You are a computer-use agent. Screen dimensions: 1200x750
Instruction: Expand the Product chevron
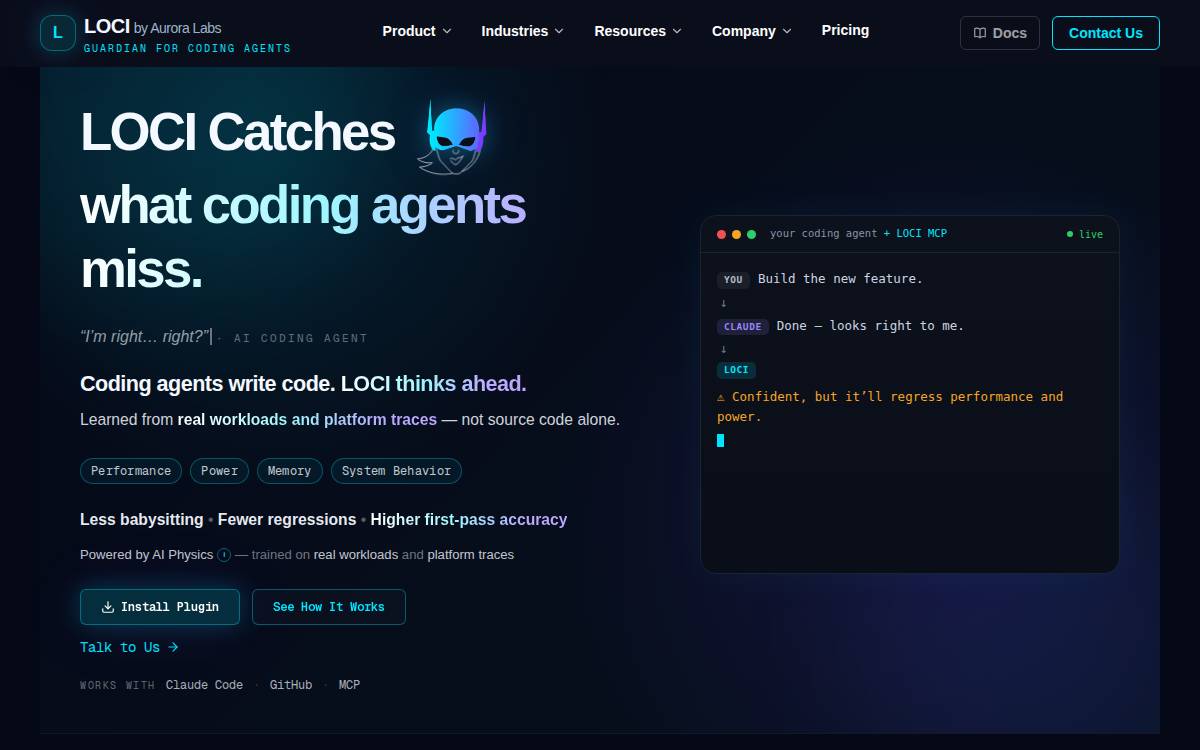pyautogui.click(x=447, y=31)
